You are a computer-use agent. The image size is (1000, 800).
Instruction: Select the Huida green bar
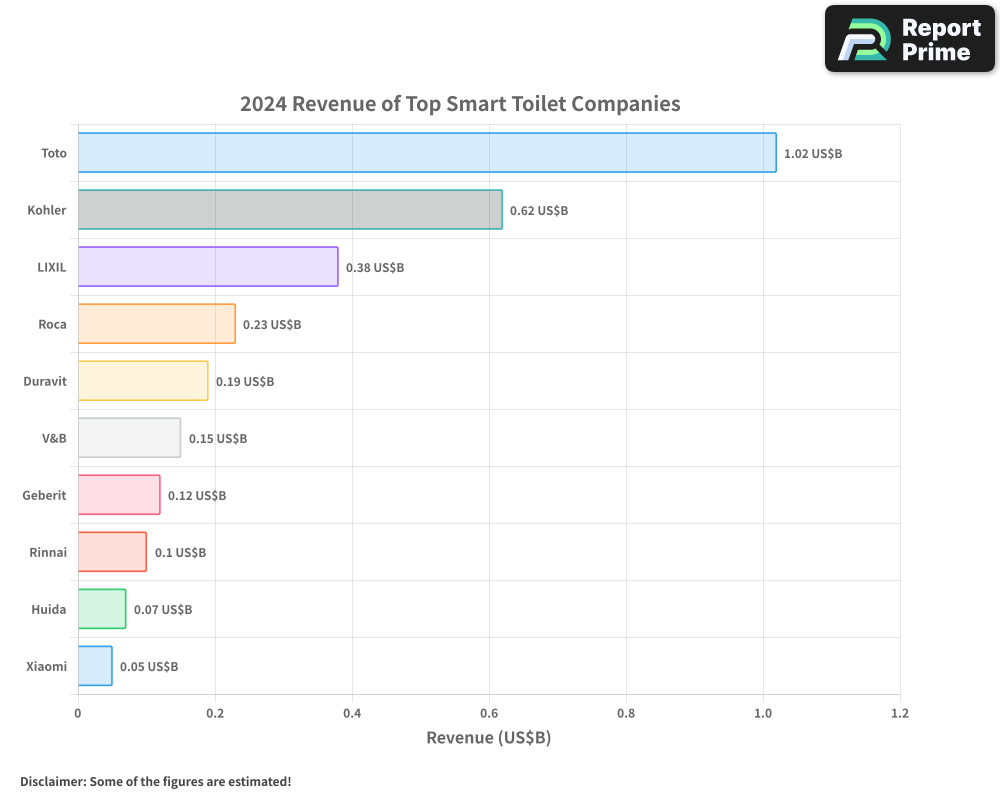point(100,609)
